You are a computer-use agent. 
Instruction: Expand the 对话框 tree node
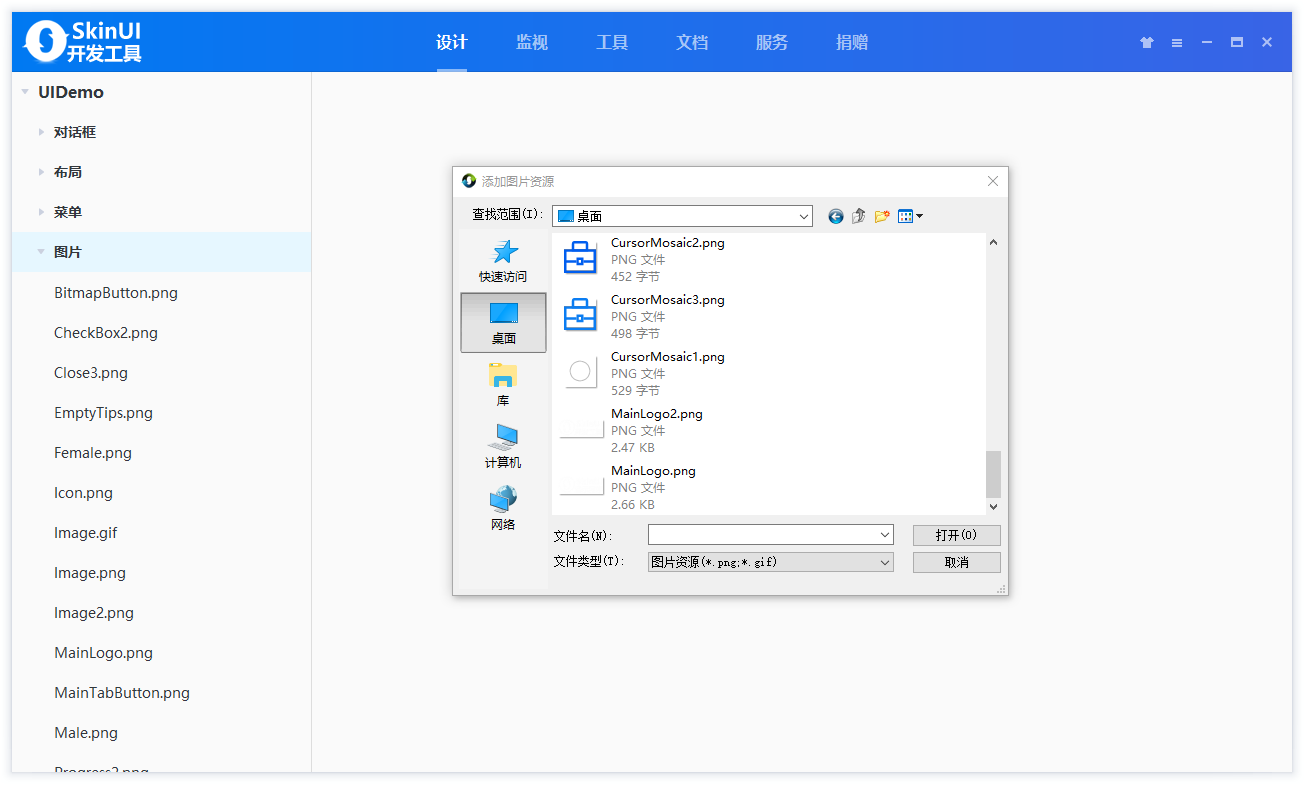(41, 132)
